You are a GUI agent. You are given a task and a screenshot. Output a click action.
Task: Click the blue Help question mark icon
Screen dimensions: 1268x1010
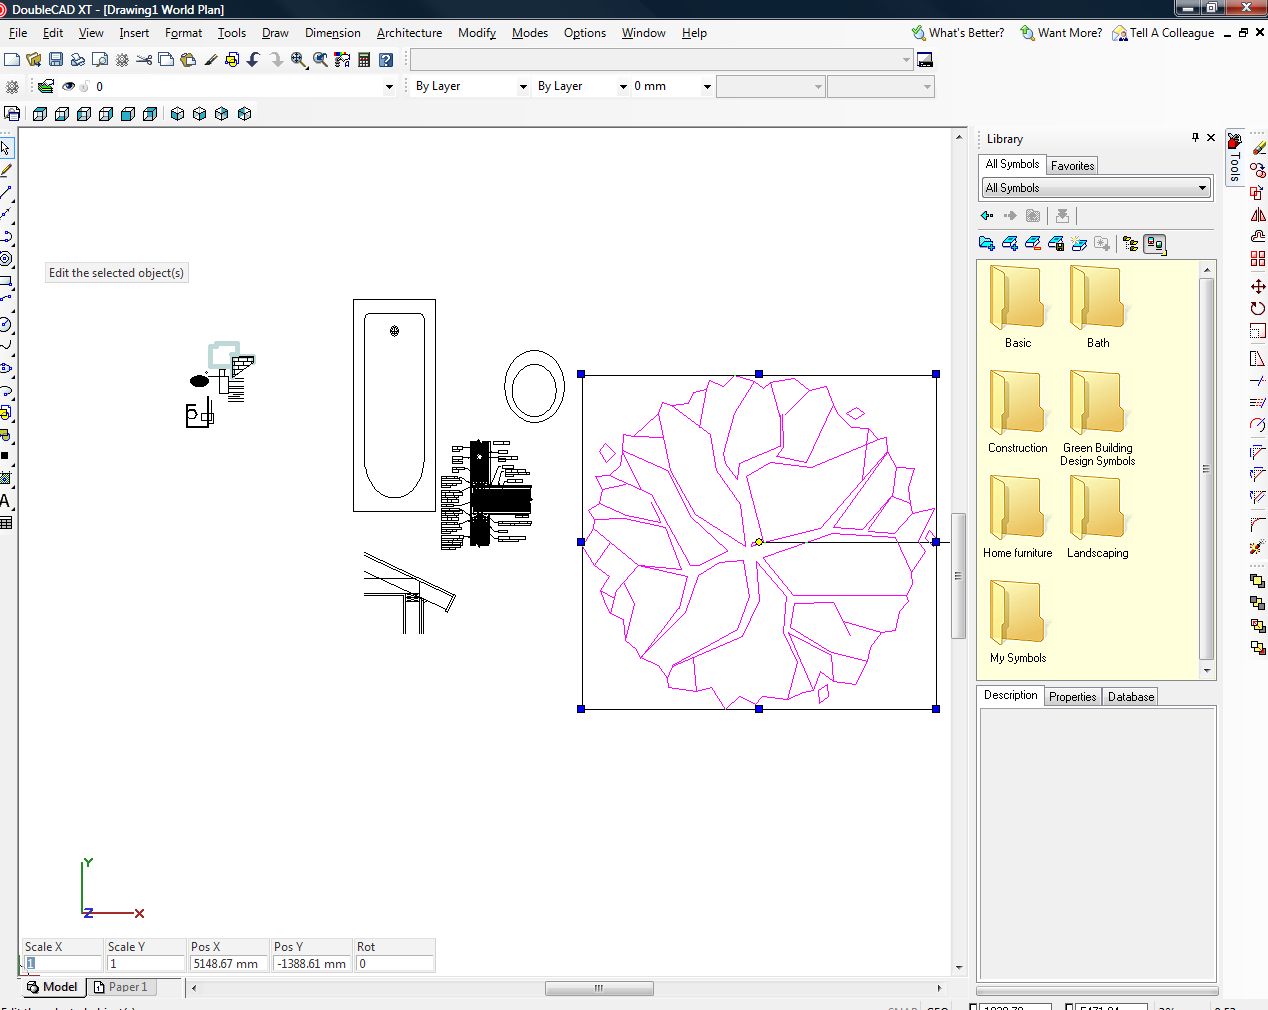[386, 60]
